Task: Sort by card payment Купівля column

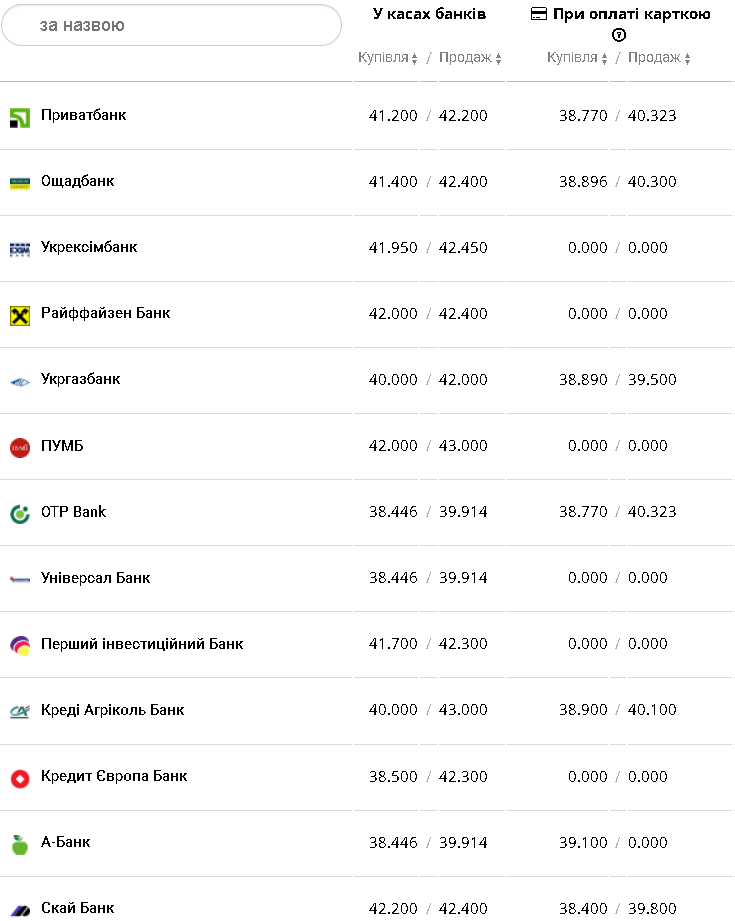Action: [577, 58]
